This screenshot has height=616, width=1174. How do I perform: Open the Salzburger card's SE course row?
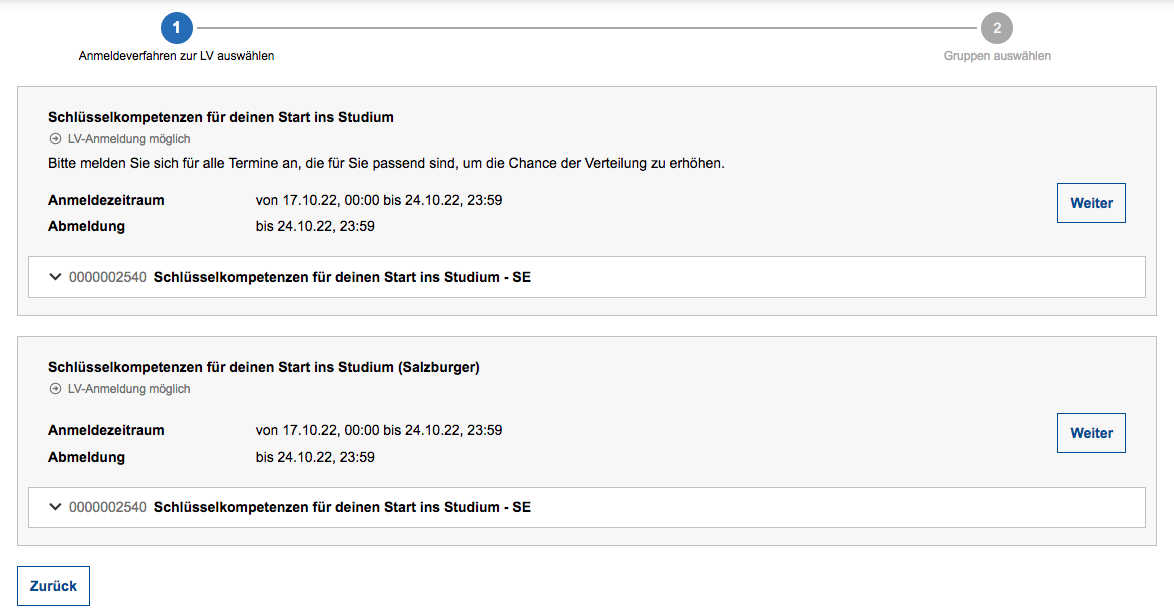(342, 507)
